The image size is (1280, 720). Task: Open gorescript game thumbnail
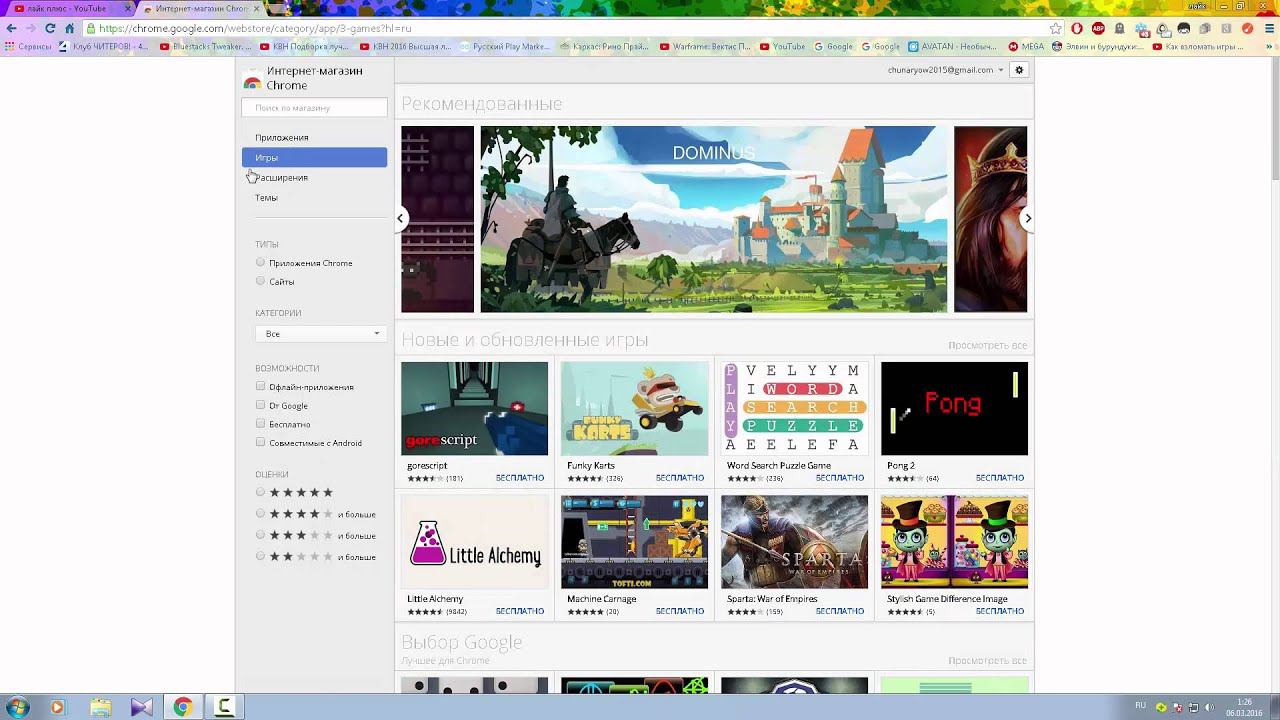coord(474,409)
